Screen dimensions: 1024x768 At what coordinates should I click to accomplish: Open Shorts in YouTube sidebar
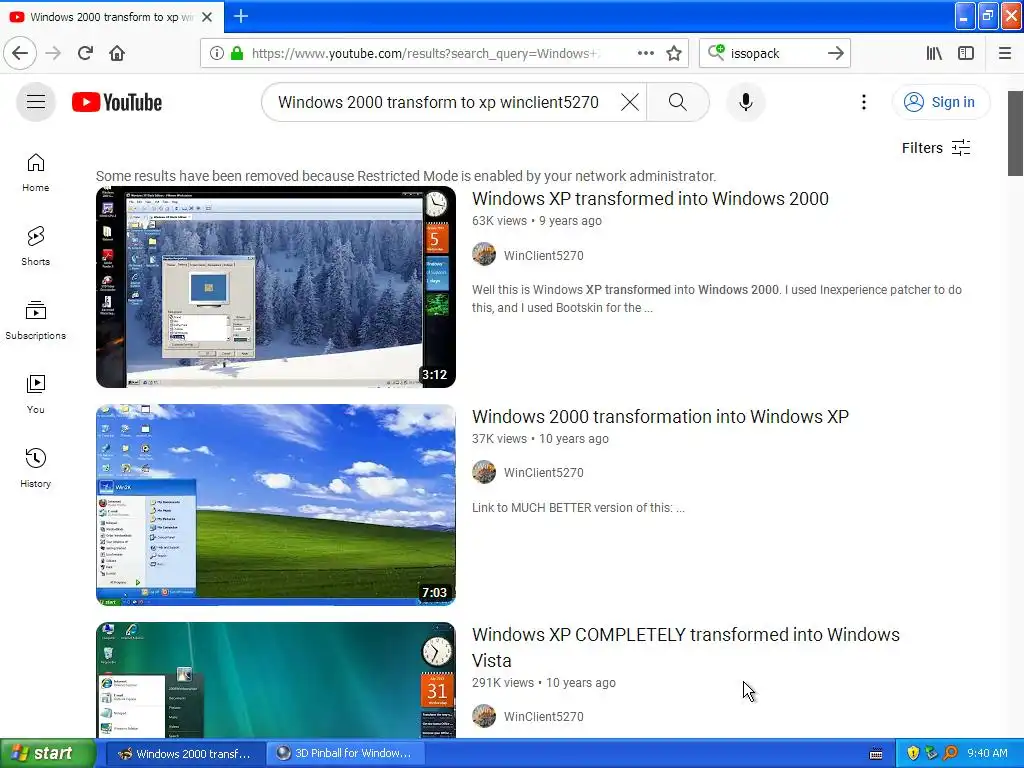pyautogui.click(x=36, y=246)
